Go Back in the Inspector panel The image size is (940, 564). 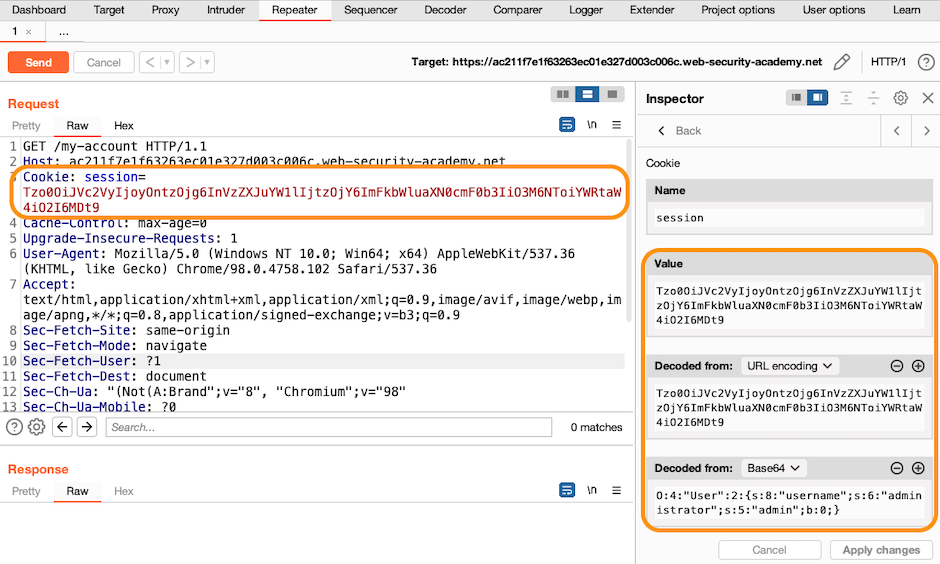pyautogui.click(x=678, y=131)
